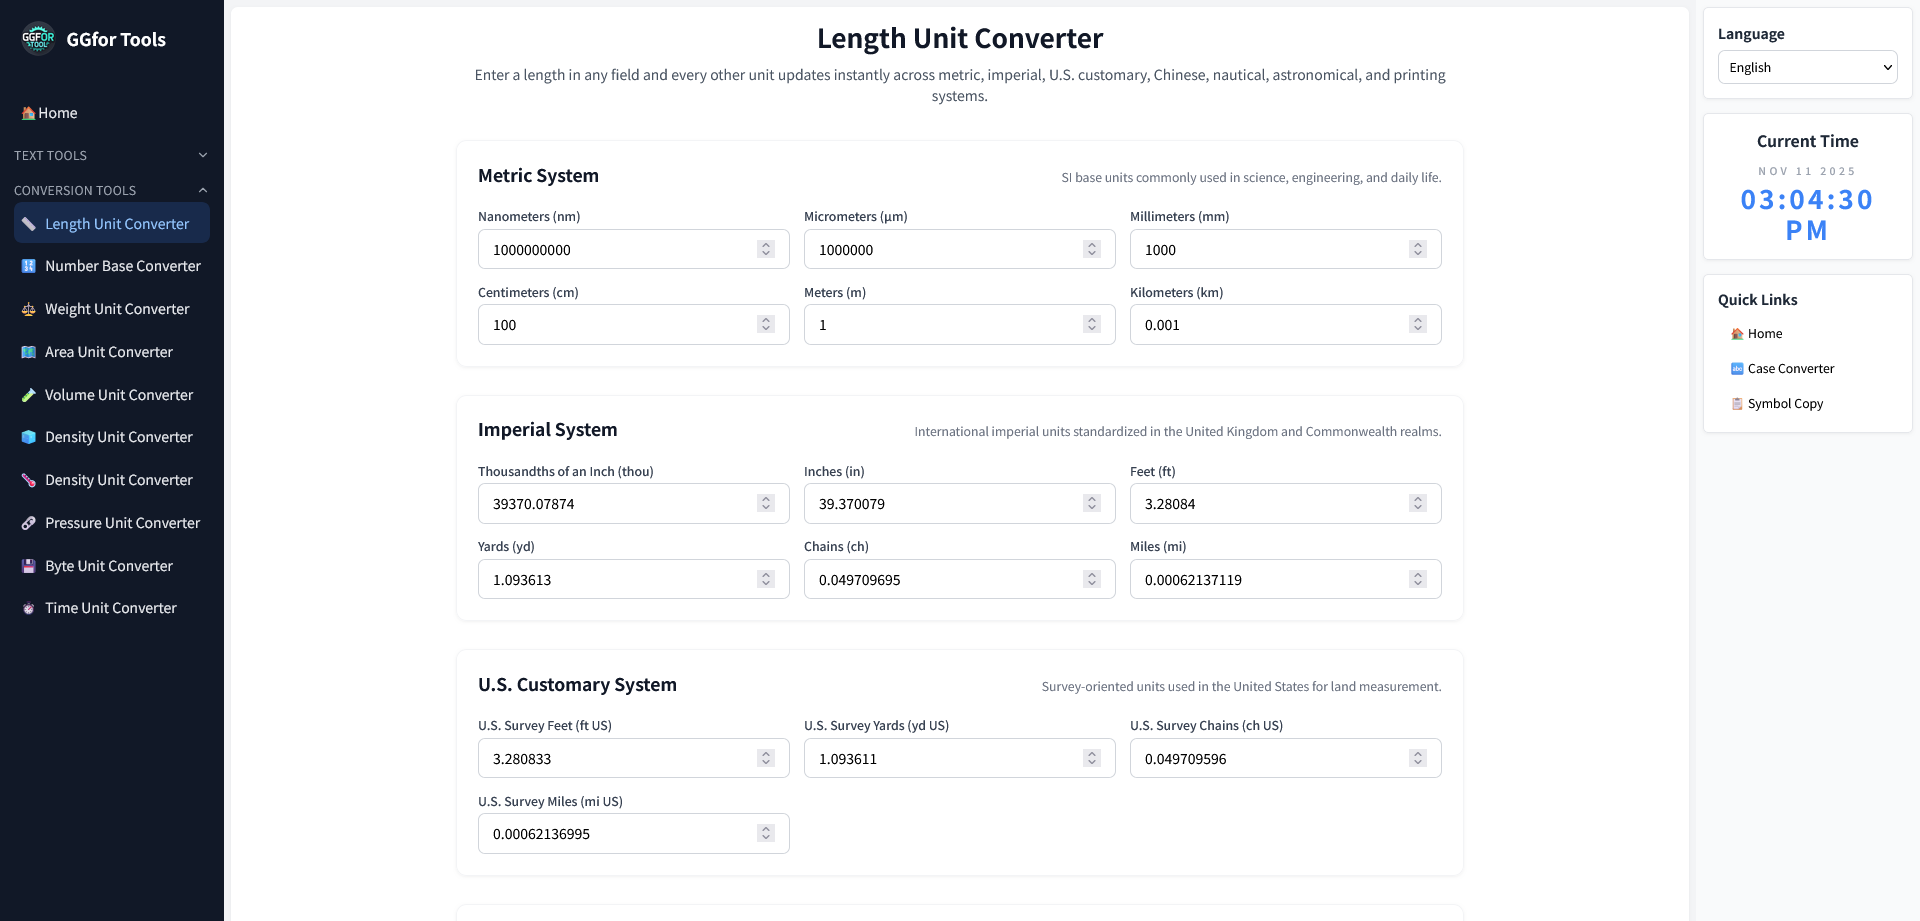Click the Pressure Unit Converter chain icon
Screen dimensions: 1920x921
(28, 523)
